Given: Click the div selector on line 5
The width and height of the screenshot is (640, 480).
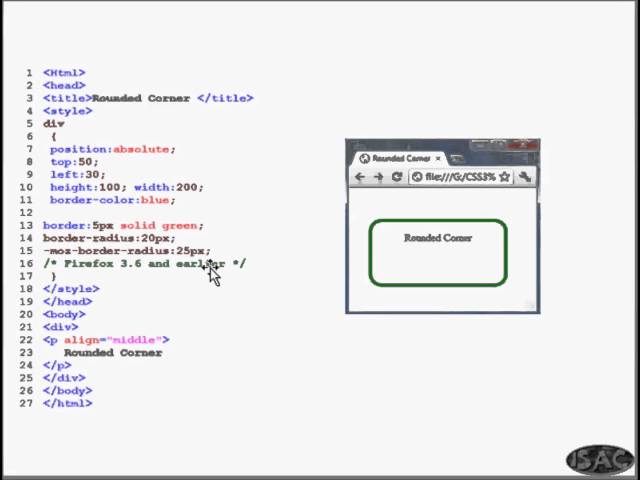Looking at the screenshot, I should click(53, 124).
